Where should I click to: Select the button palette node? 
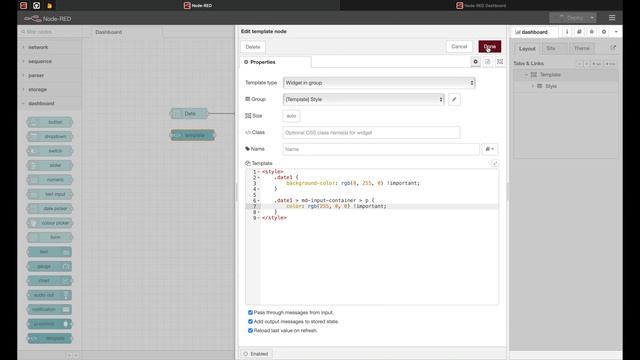click(50, 122)
